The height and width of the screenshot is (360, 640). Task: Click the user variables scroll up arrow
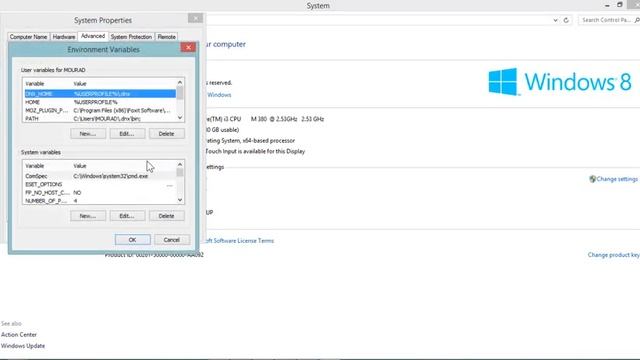click(x=180, y=82)
